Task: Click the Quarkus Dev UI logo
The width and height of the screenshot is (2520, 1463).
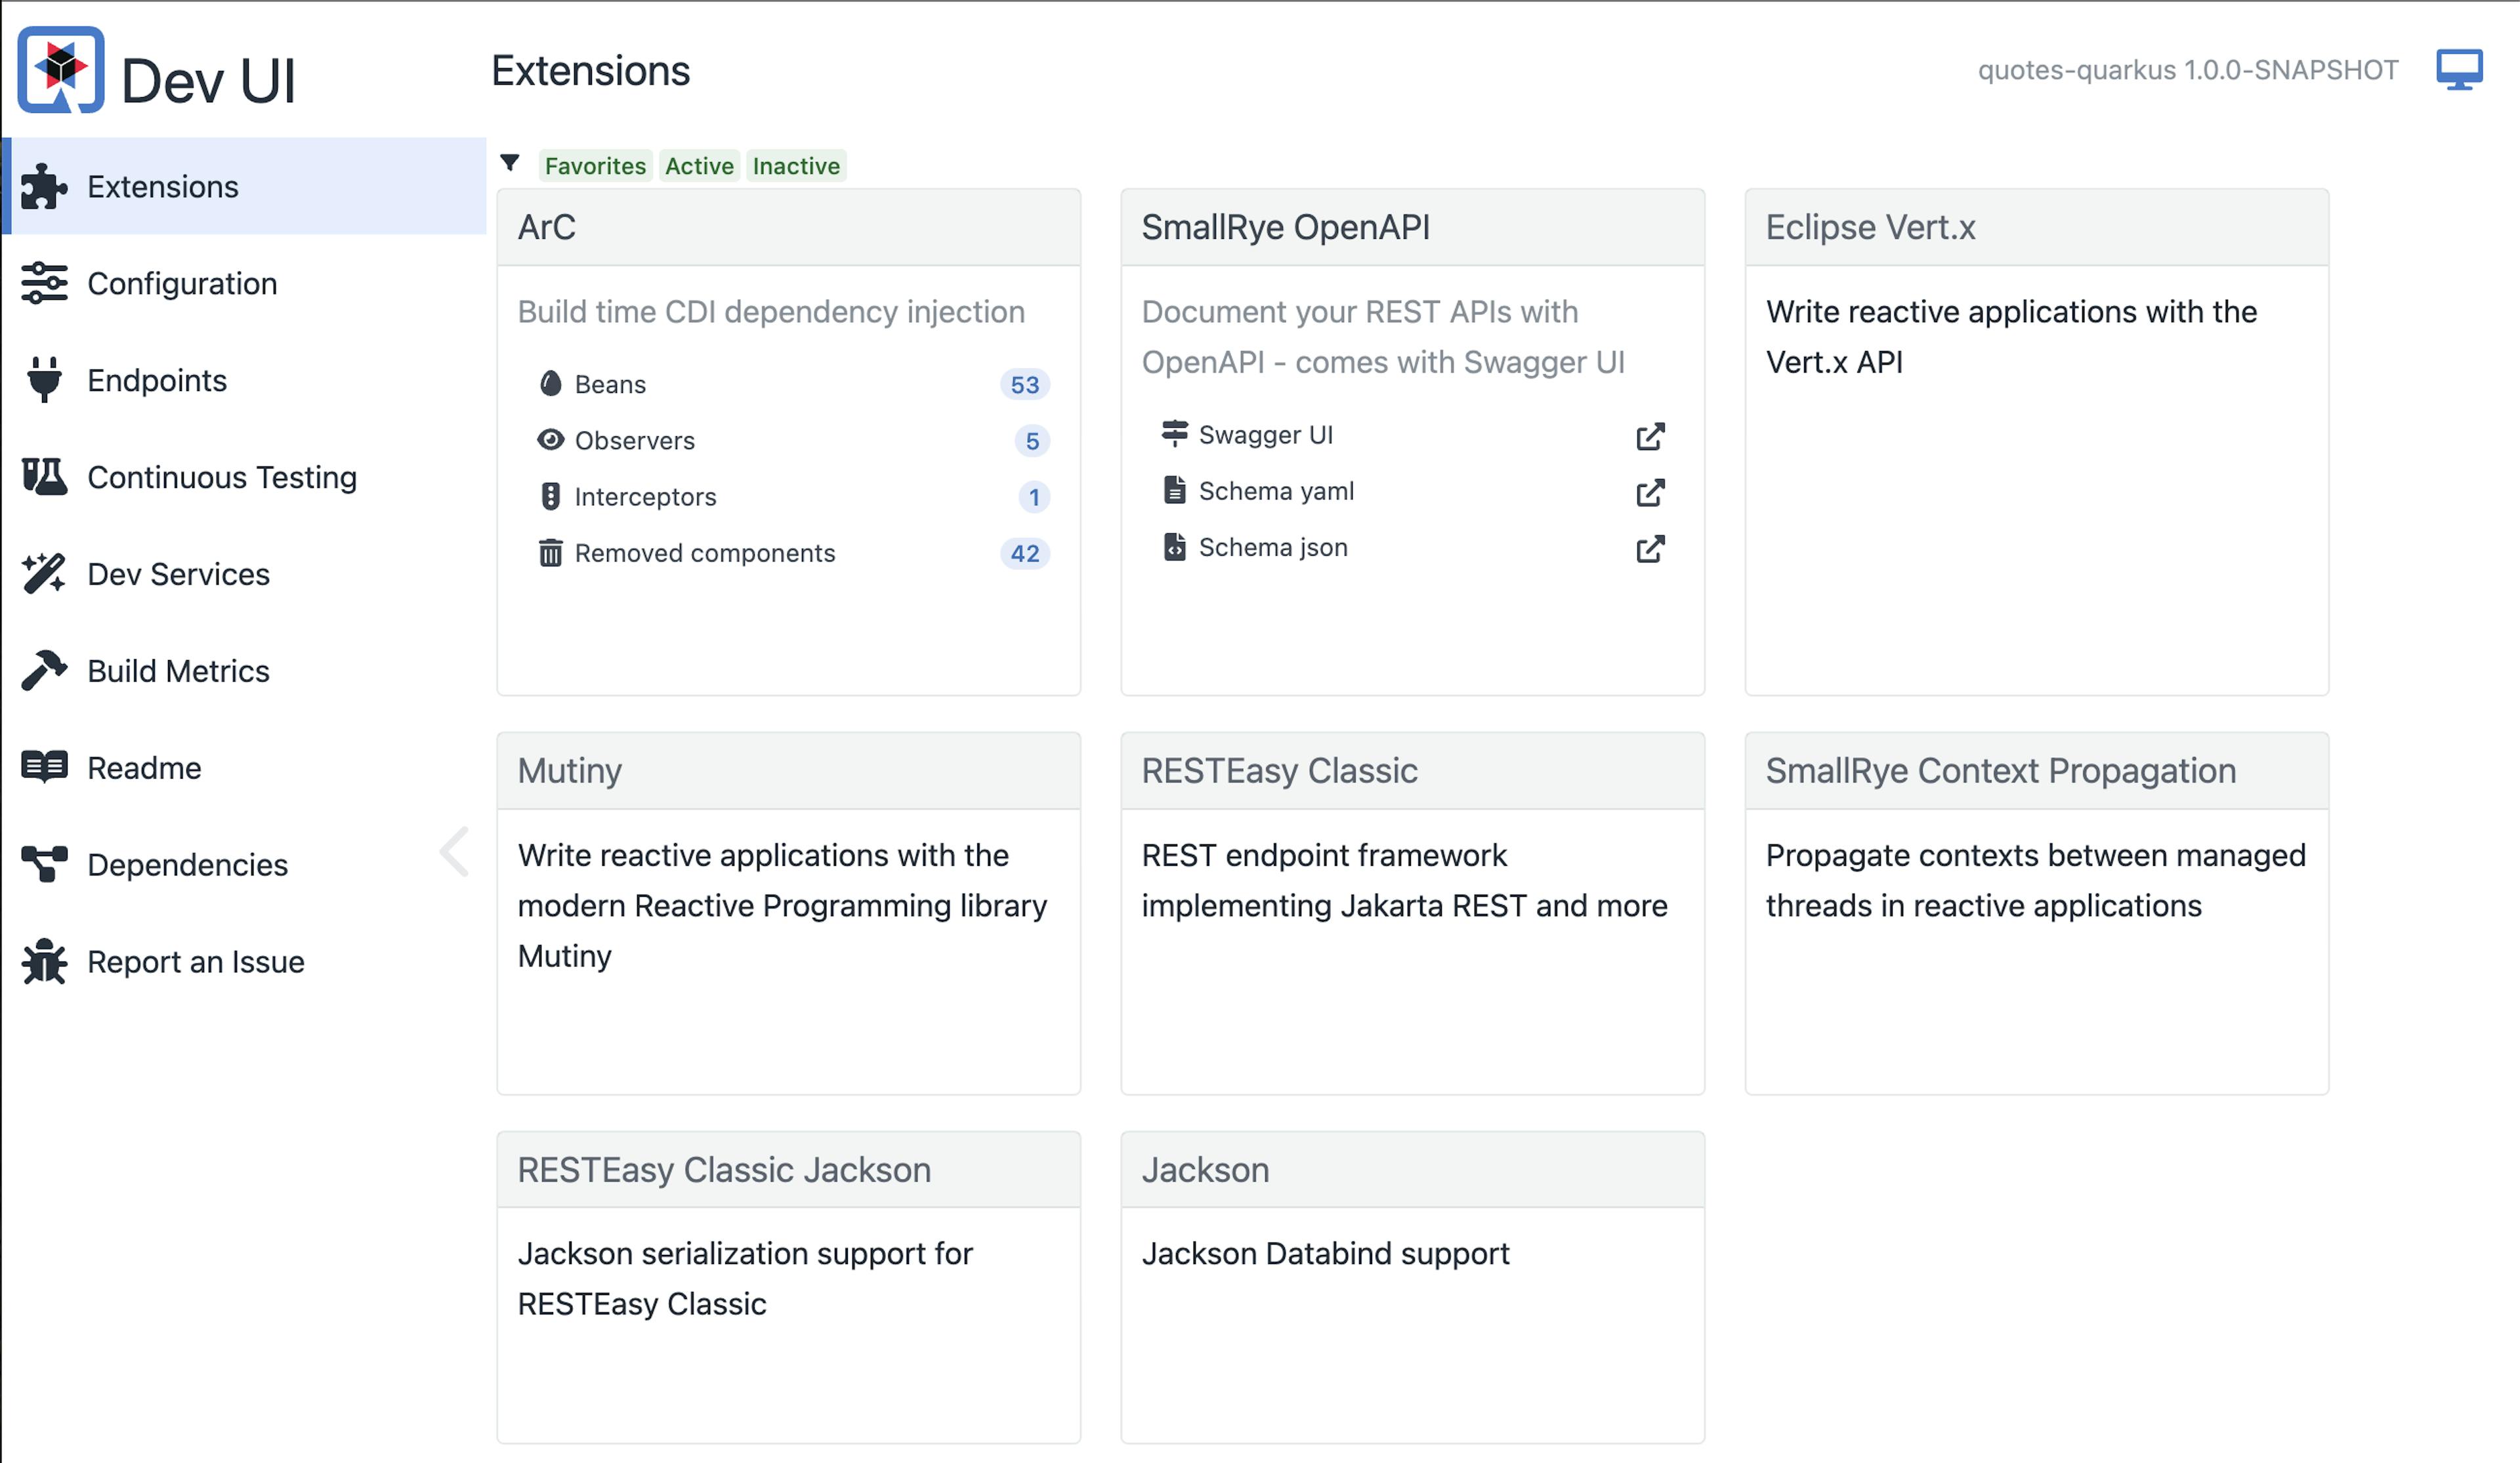Action: (x=61, y=70)
